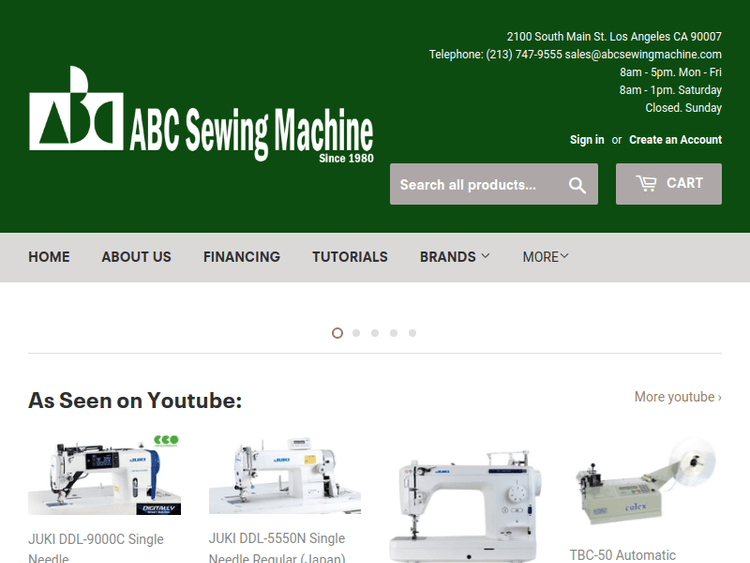Open the TUTORIALS menu item
The image size is (750, 563).
[x=350, y=257]
